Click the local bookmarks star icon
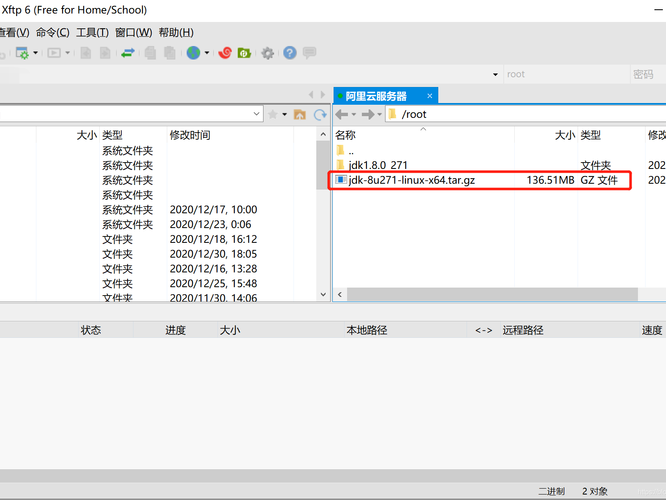 pyautogui.click(x=273, y=114)
